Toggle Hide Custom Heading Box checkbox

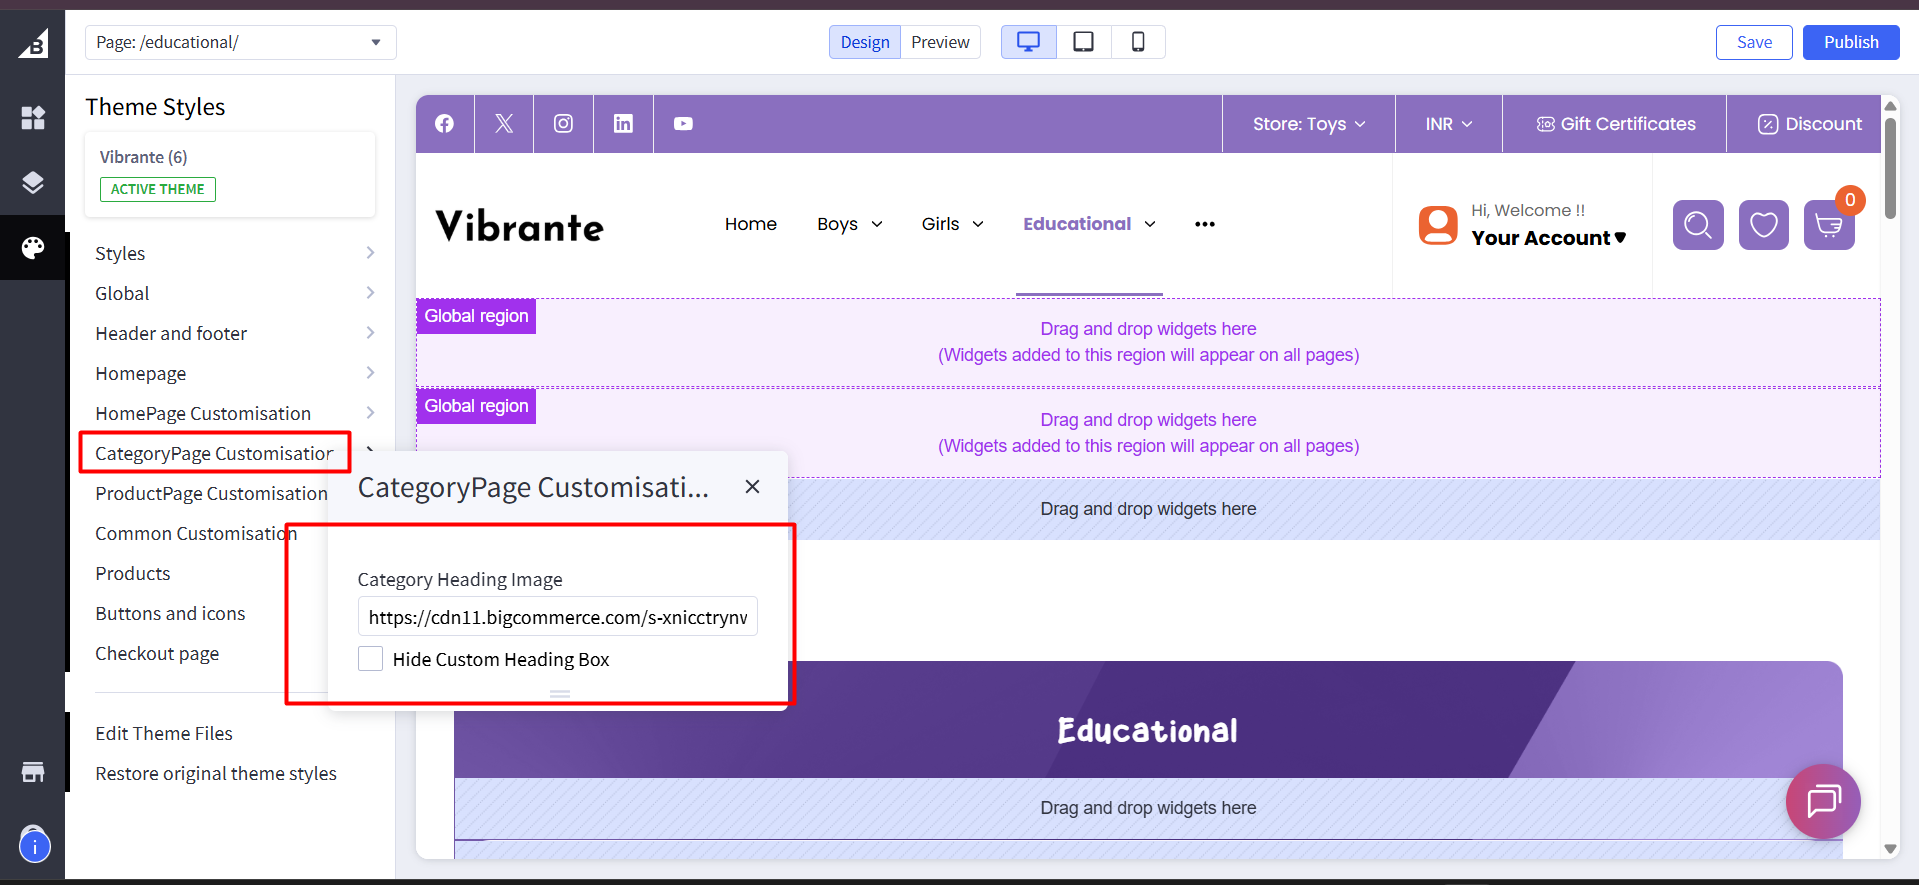pos(370,659)
